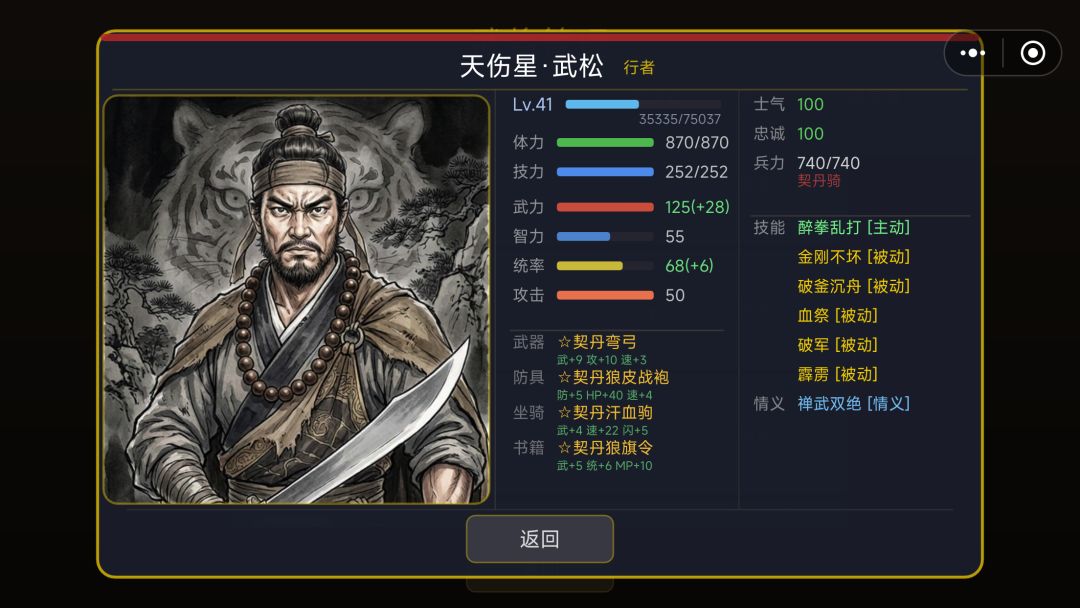Viewport: 1080px width, 608px height.
Task: View the 金刚不坏 [被动] skill
Action: click(x=853, y=257)
